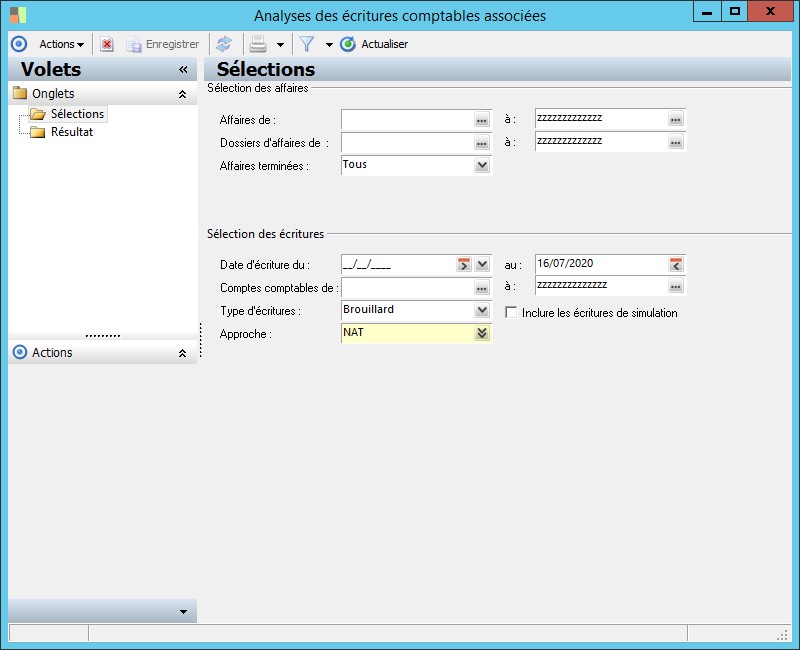The image size is (800, 650).
Task: Click the blue circle Actions icon in toolbar
Action: tap(19, 44)
